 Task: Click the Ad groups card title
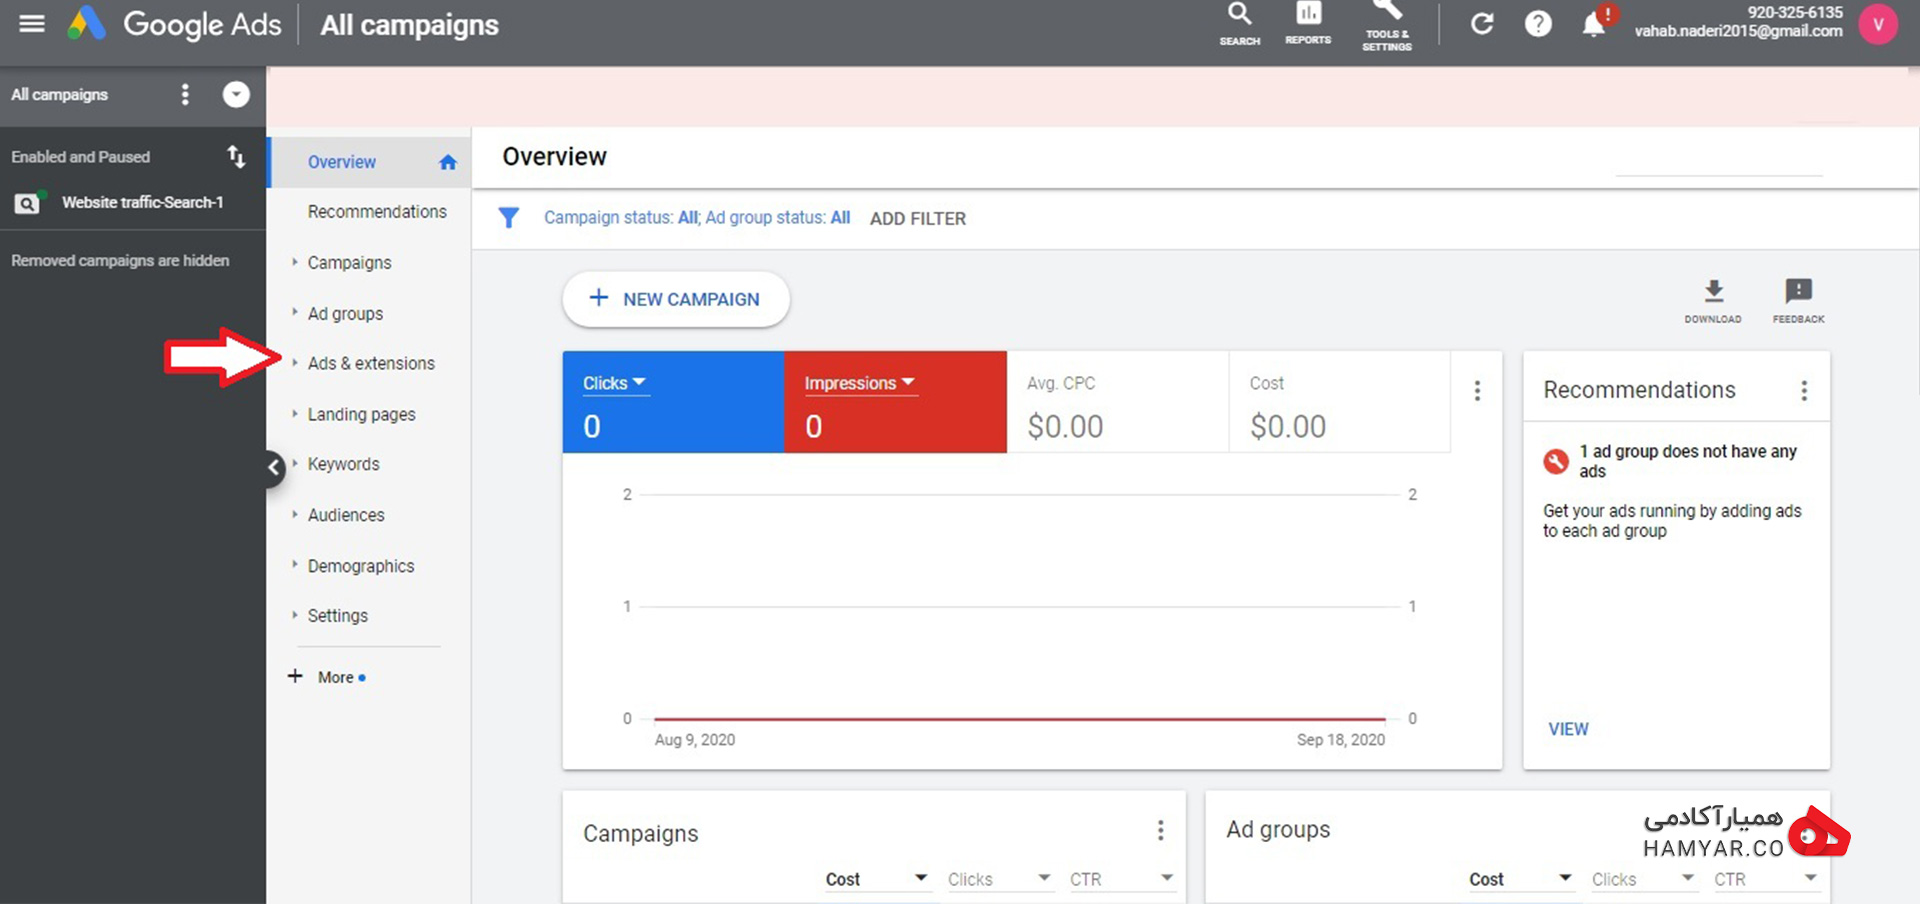1278,830
